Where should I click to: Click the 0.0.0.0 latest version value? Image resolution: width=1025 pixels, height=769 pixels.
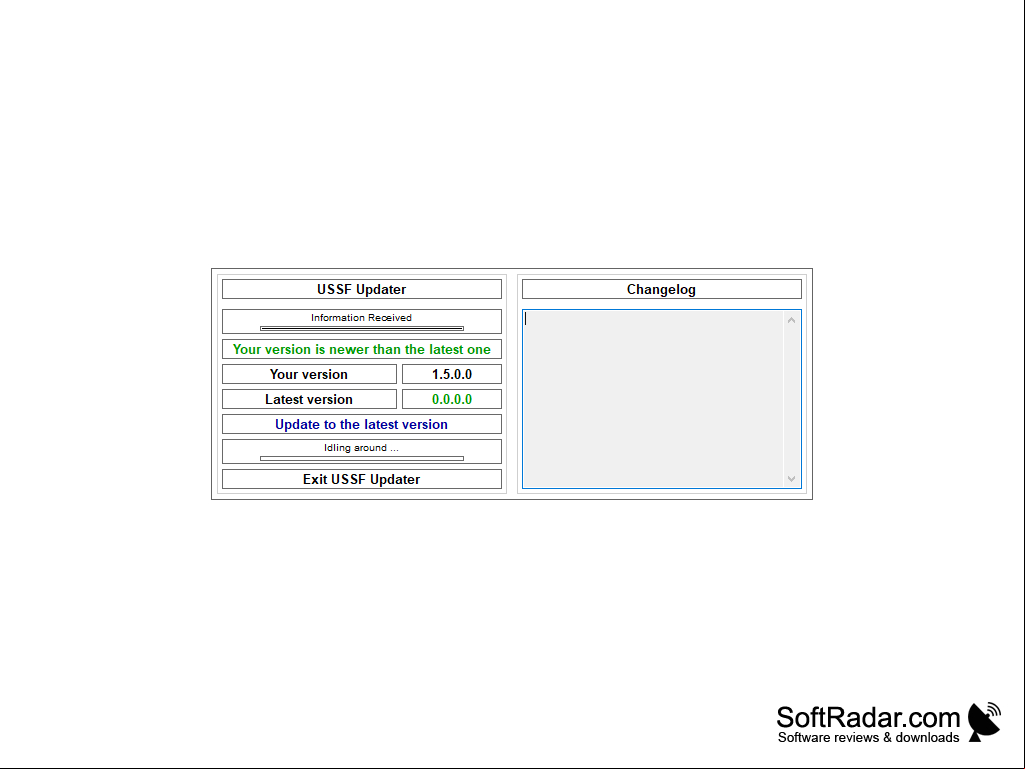pyautogui.click(x=452, y=399)
